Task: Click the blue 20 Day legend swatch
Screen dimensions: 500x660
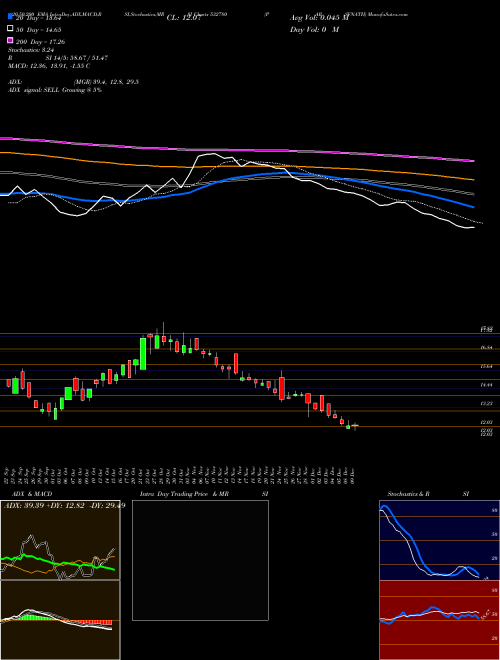Action: point(10,17)
